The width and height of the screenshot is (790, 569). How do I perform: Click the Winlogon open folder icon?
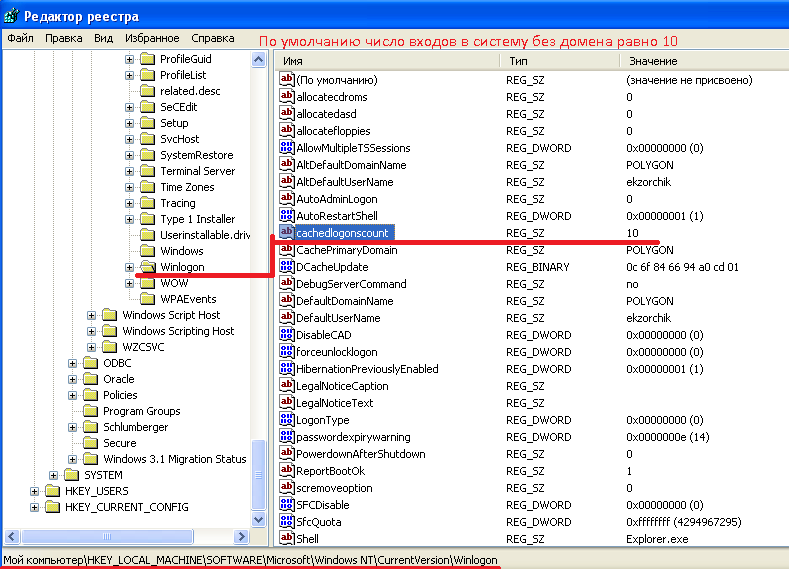148,267
